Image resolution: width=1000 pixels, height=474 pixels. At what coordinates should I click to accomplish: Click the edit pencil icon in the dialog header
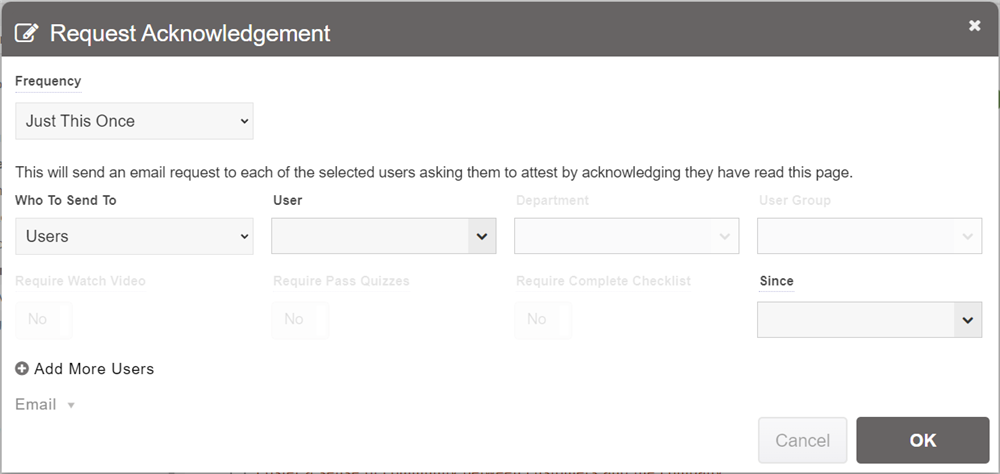[27, 33]
